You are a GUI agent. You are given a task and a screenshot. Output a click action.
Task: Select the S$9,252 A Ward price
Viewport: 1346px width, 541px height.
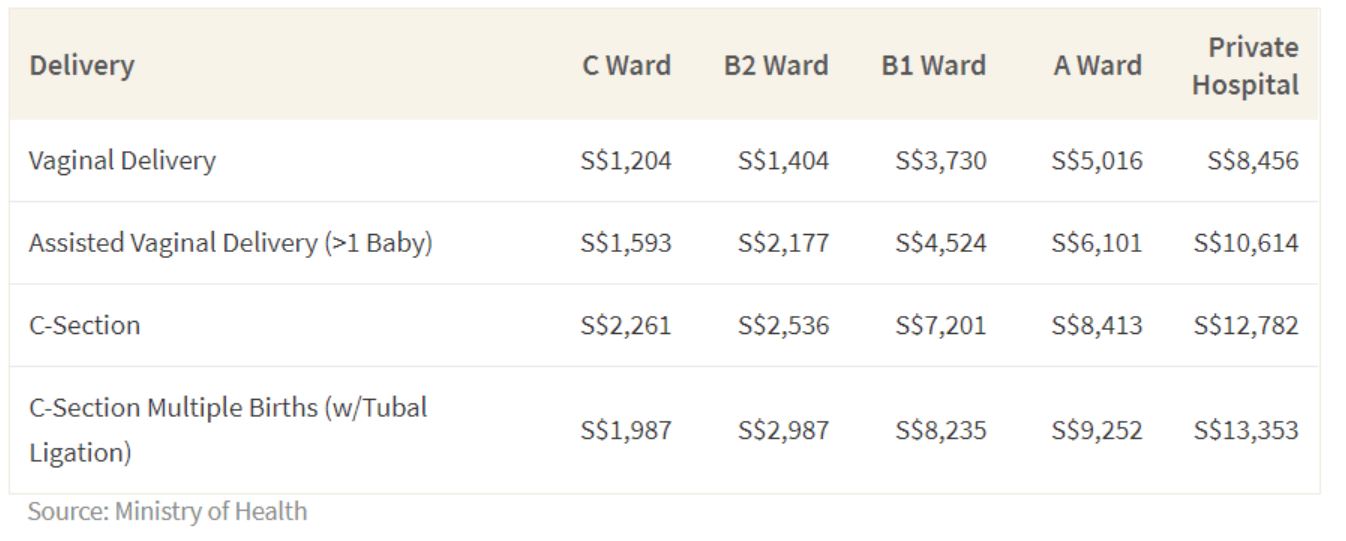[1097, 431]
